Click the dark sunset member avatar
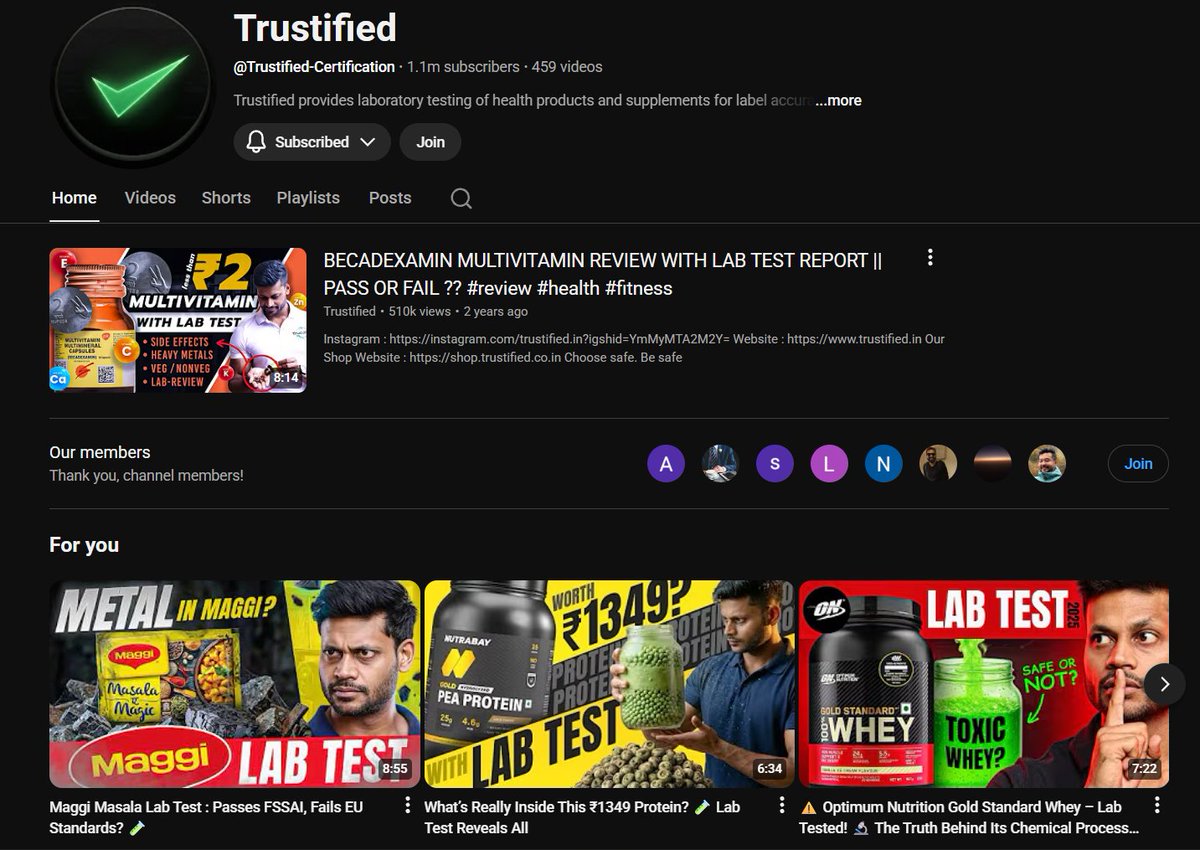This screenshot has height=850, width=1200. [993, 464]
